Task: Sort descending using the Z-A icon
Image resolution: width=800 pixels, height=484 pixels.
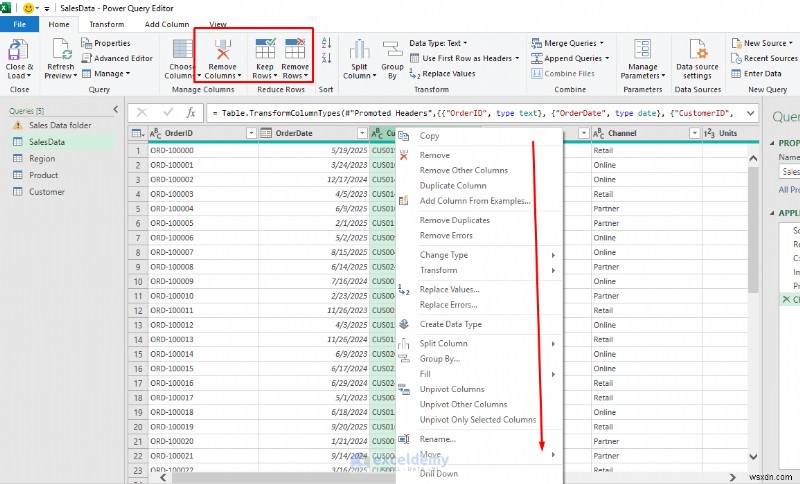Action: tap(327, 58)
